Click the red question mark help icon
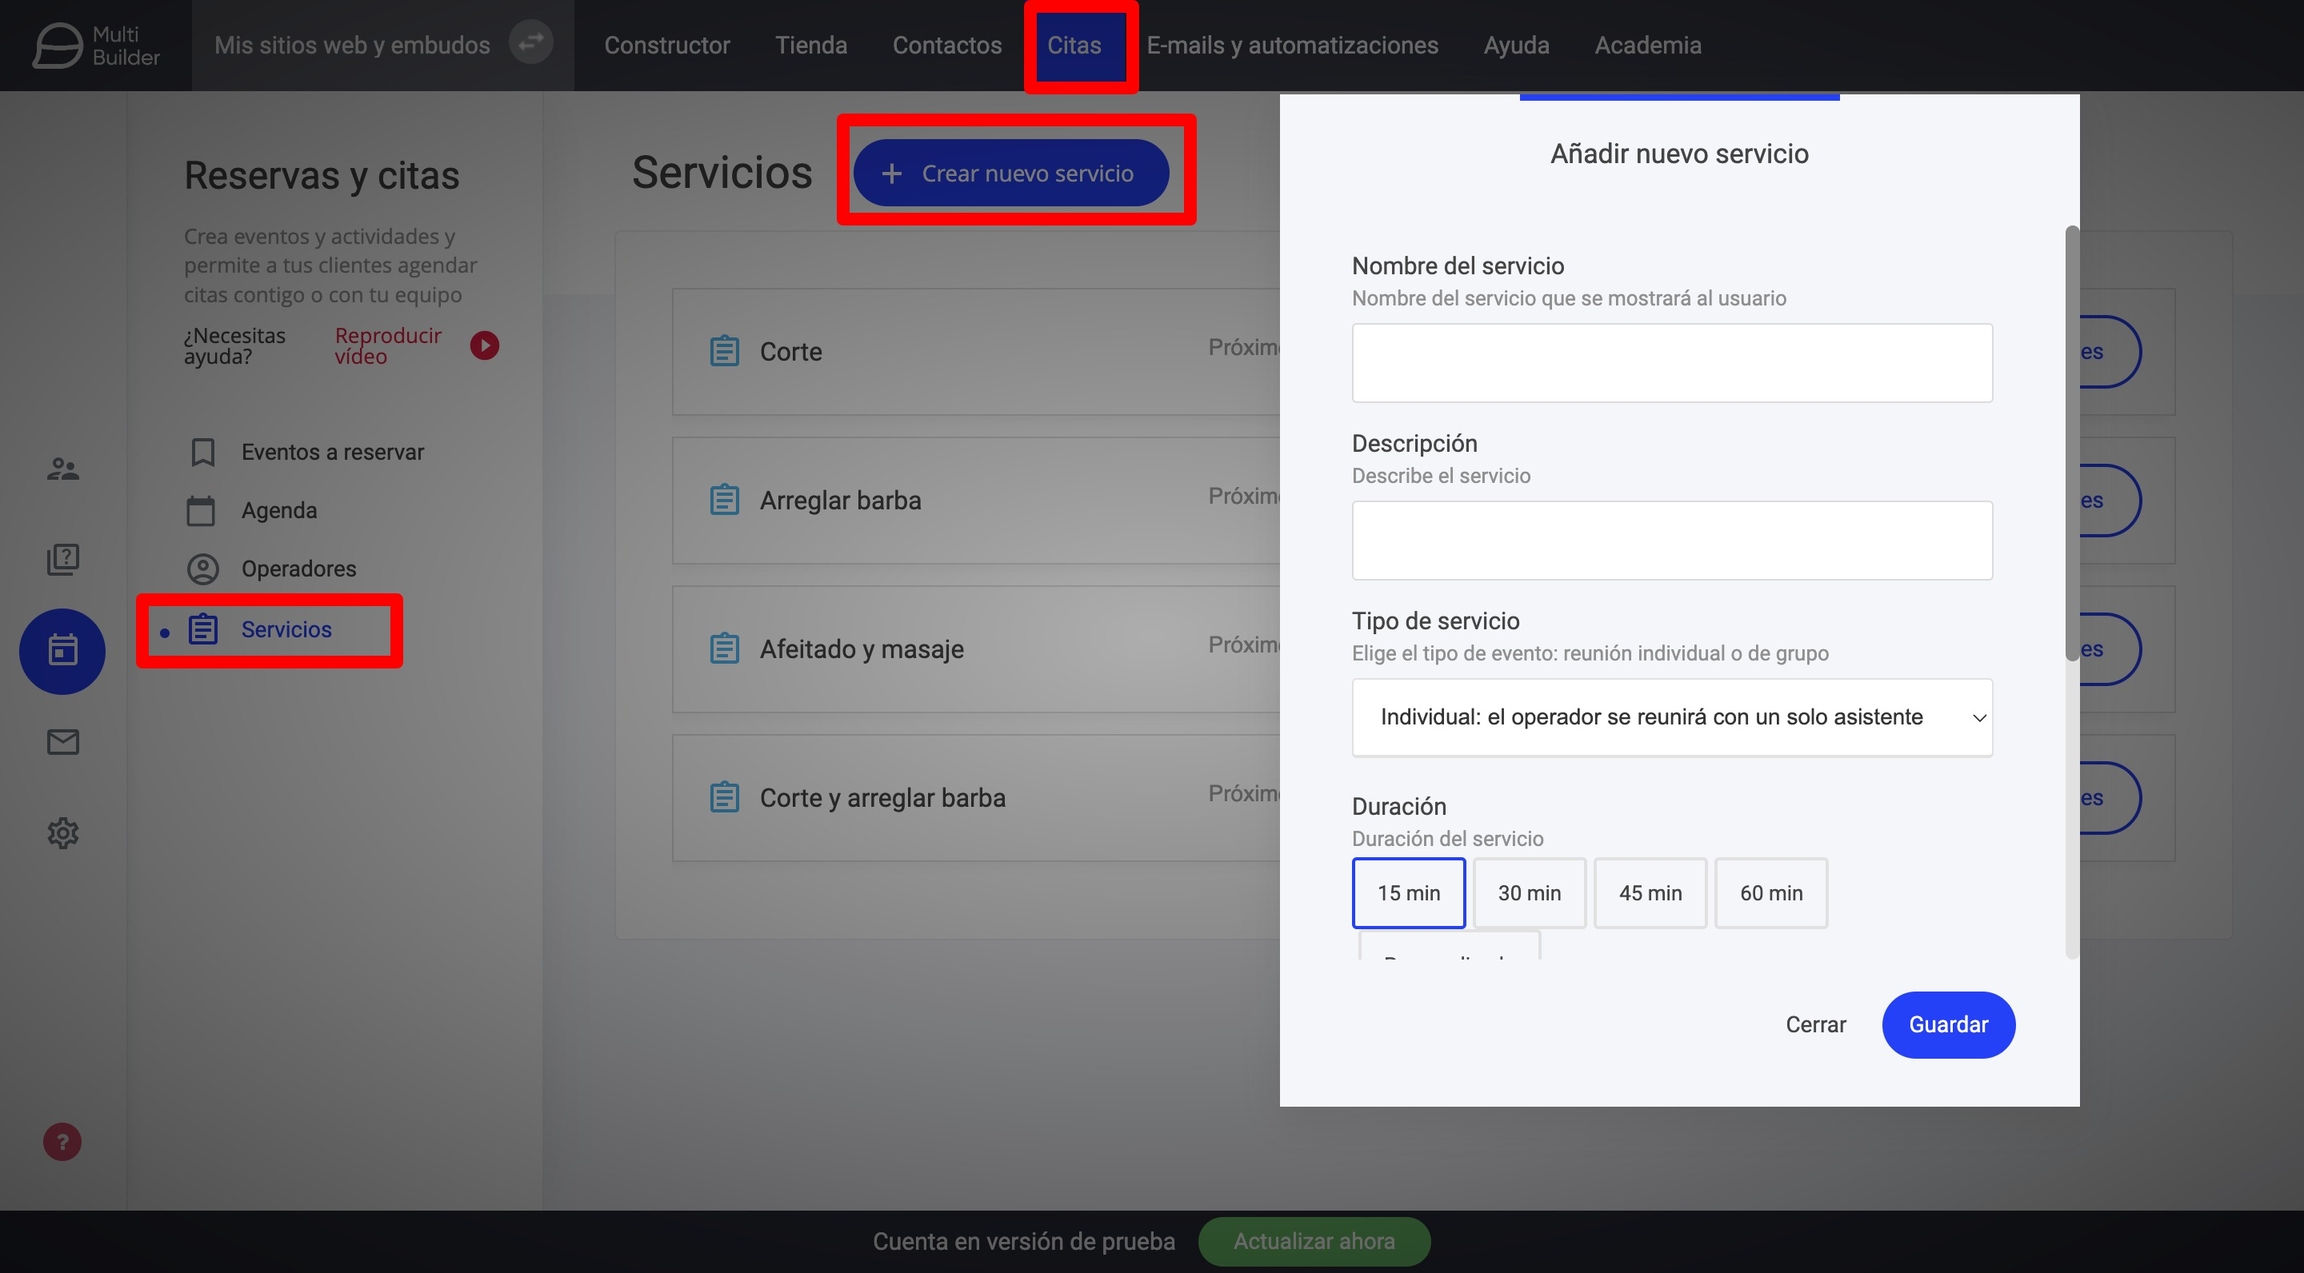Viewport: 2304px width, 1273px height. click(x=62, y=1142)
